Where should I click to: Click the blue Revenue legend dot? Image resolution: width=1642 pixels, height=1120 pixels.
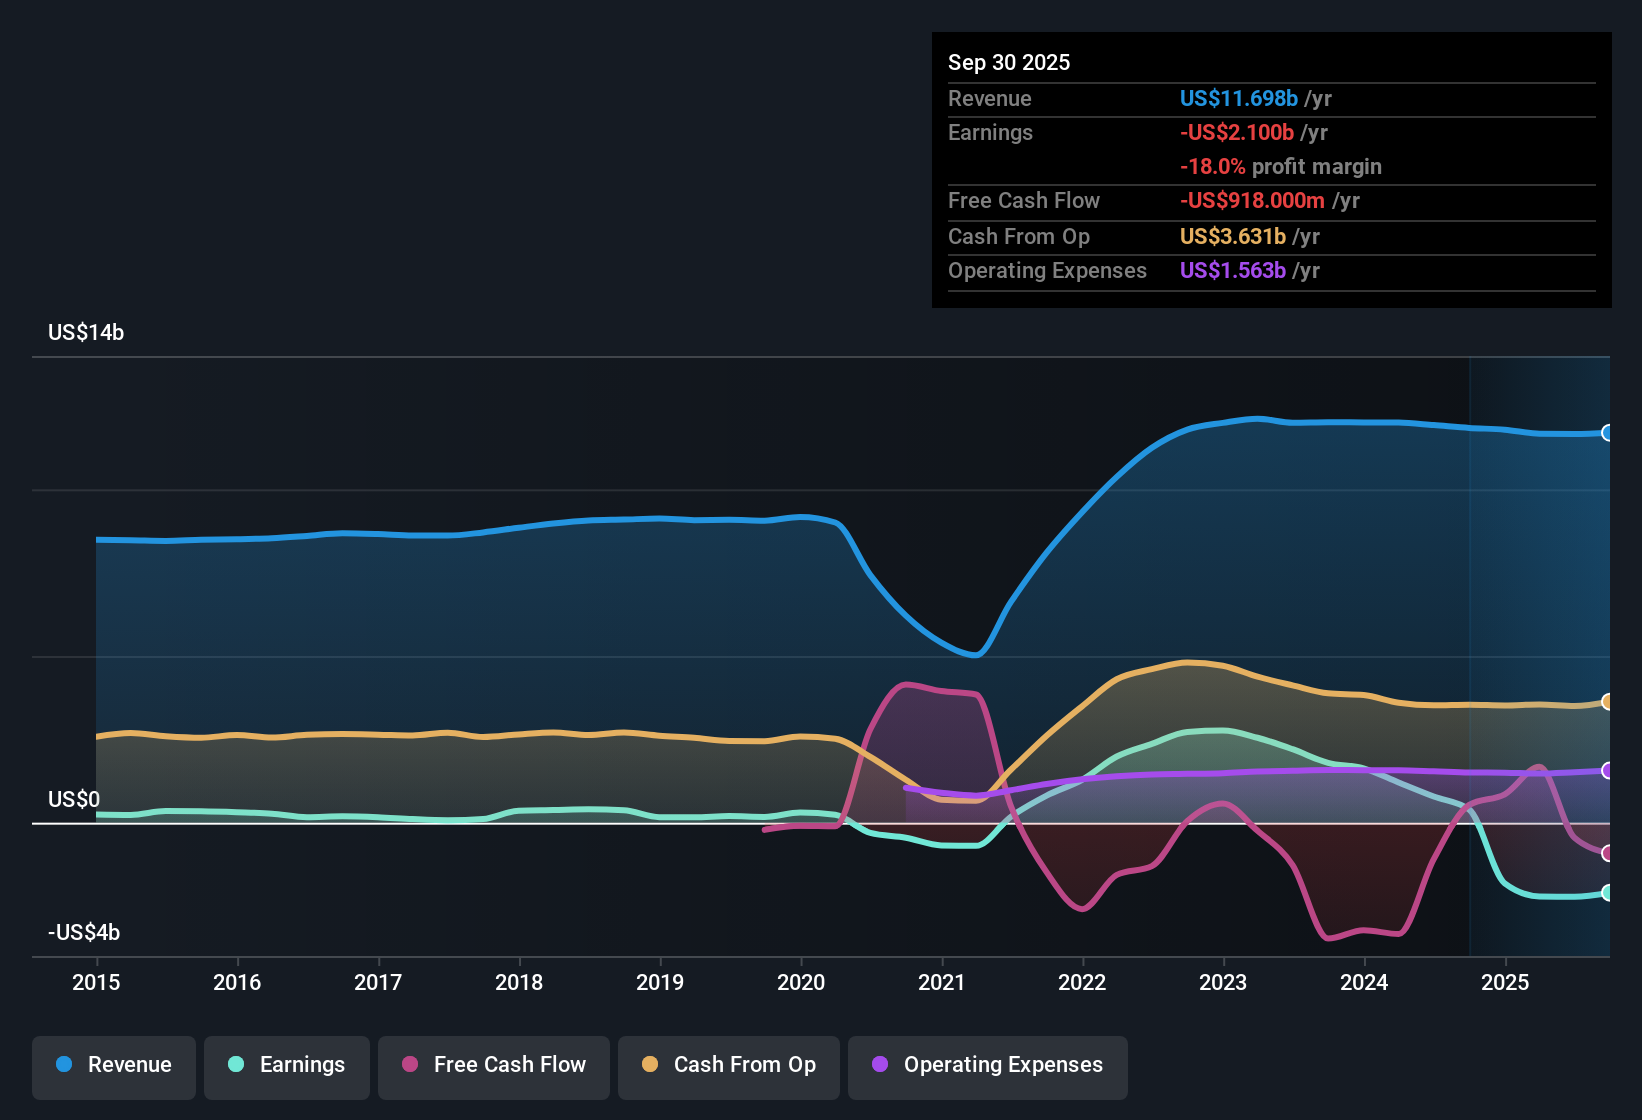tap(62, 1065)
